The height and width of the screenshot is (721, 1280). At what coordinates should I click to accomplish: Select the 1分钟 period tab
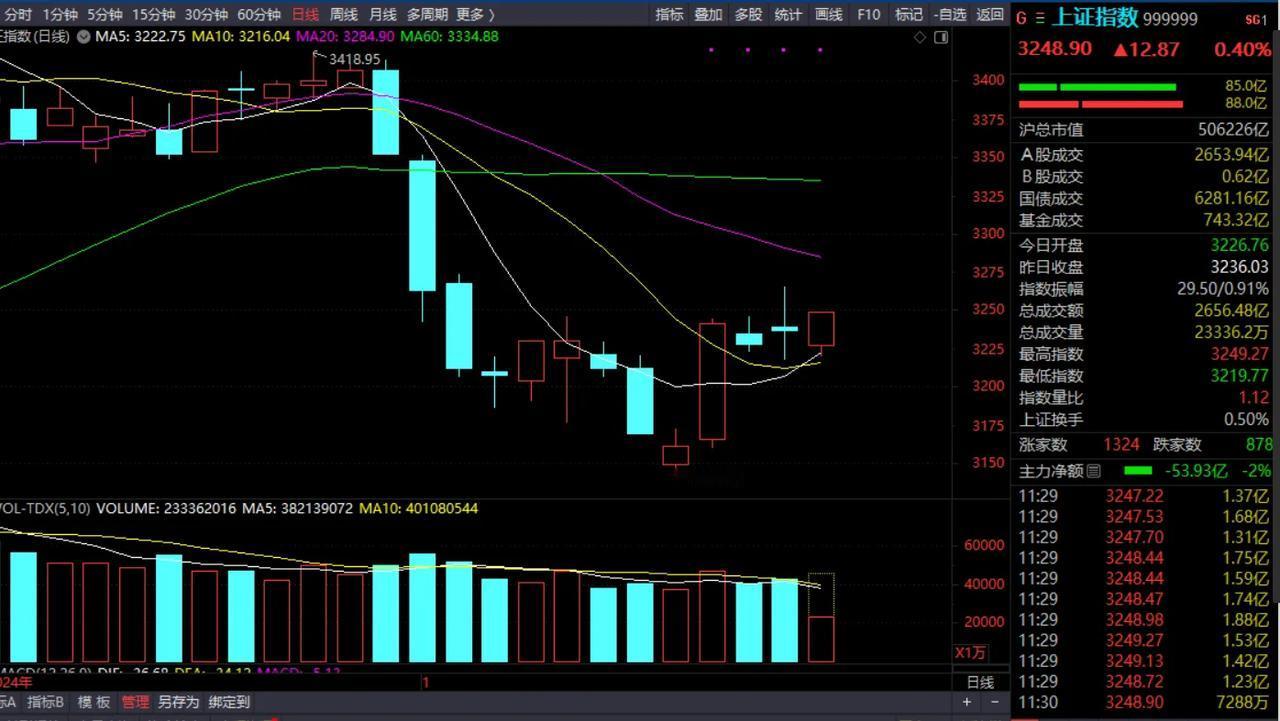tap(60, 14)
